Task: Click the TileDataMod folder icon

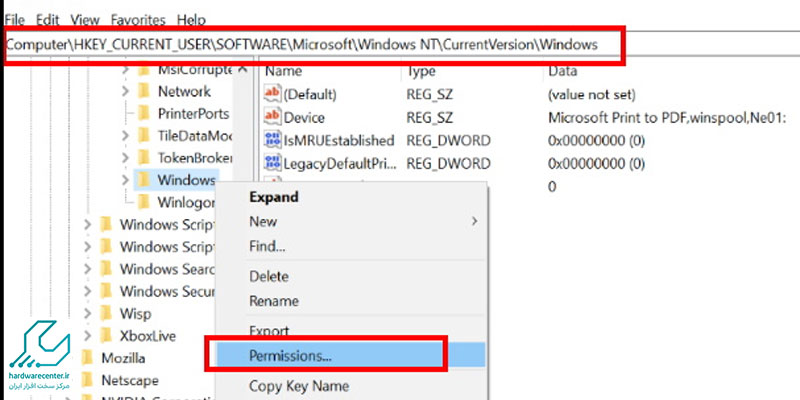Action: [144, 135]
